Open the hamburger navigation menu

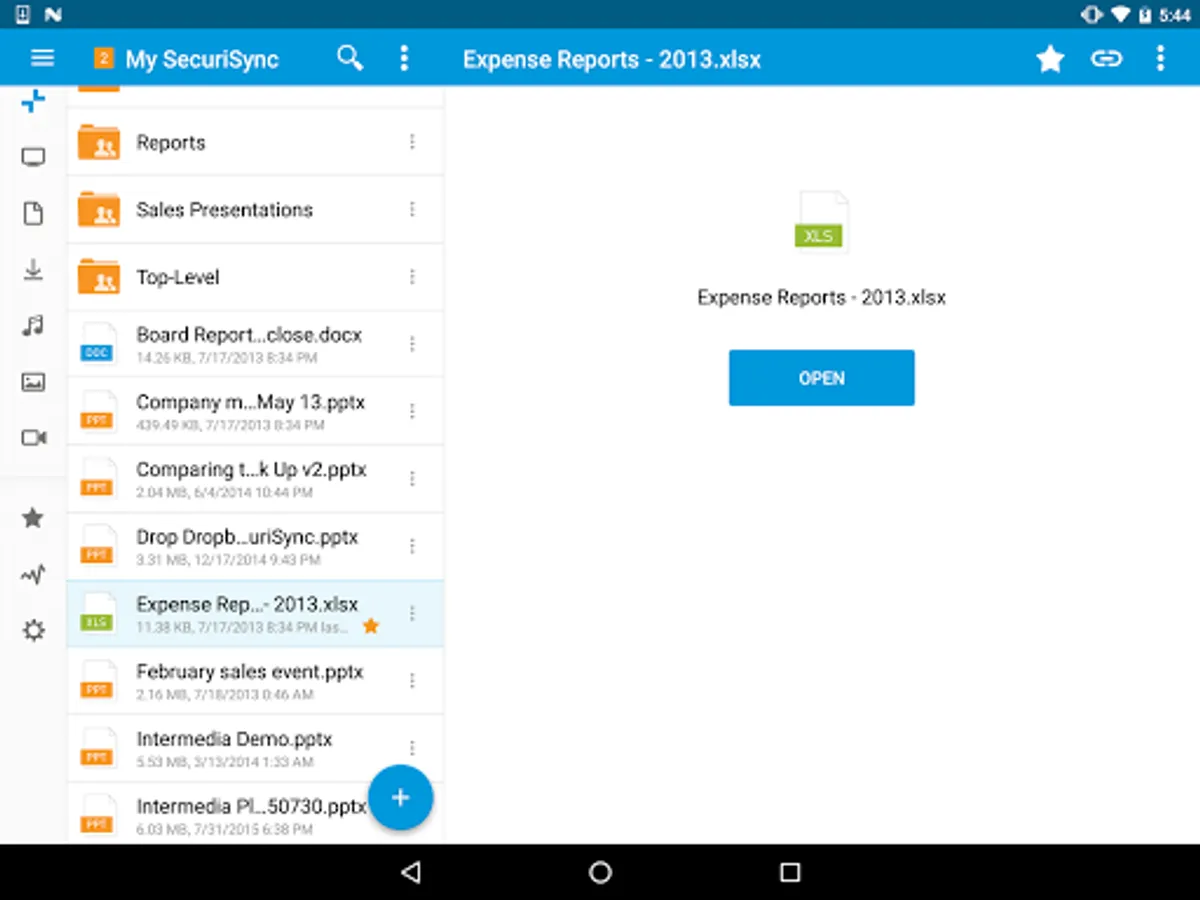coord(42,58)
